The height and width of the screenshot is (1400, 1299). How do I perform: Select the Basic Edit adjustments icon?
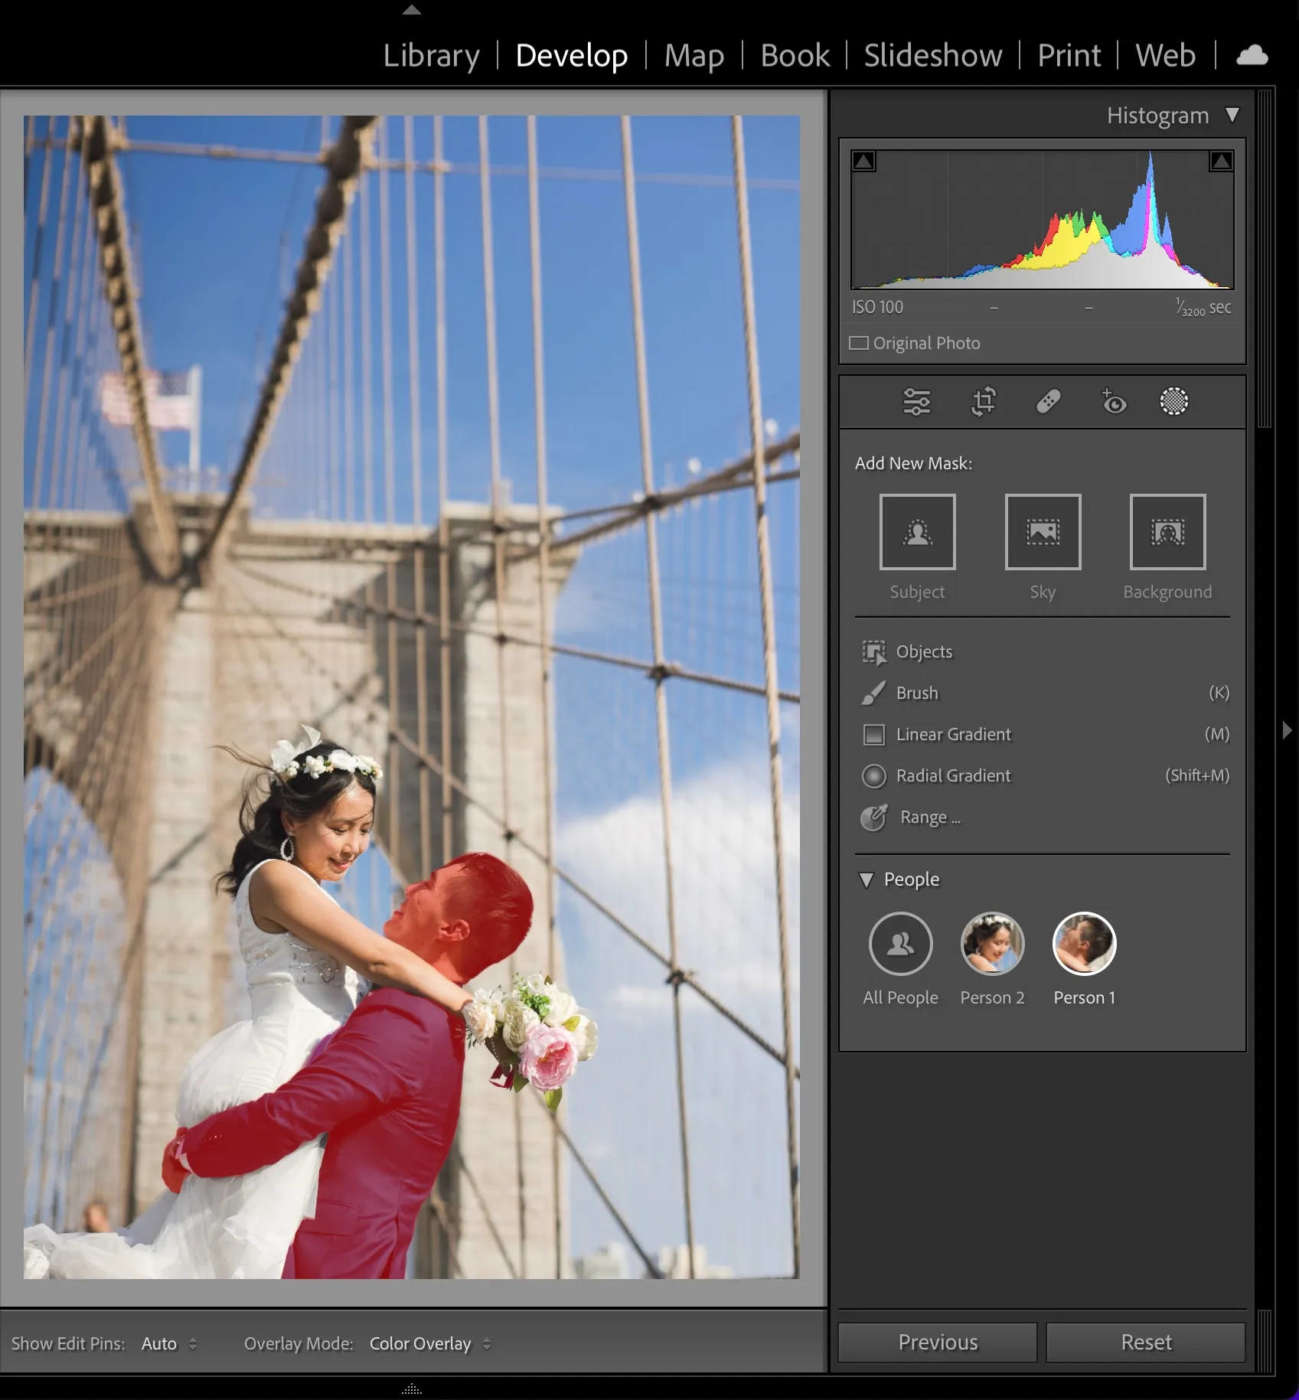[917, 401]
